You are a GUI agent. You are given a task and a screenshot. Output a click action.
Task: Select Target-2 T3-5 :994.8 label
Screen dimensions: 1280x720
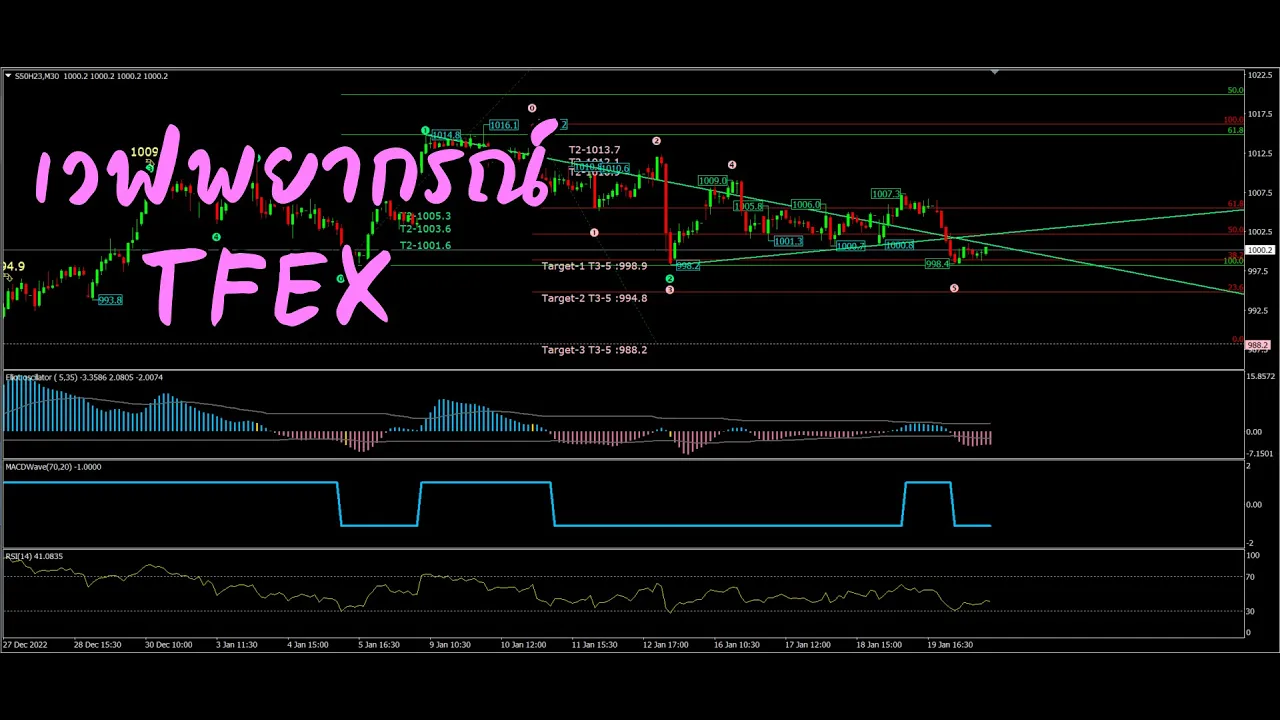point(594,298)
